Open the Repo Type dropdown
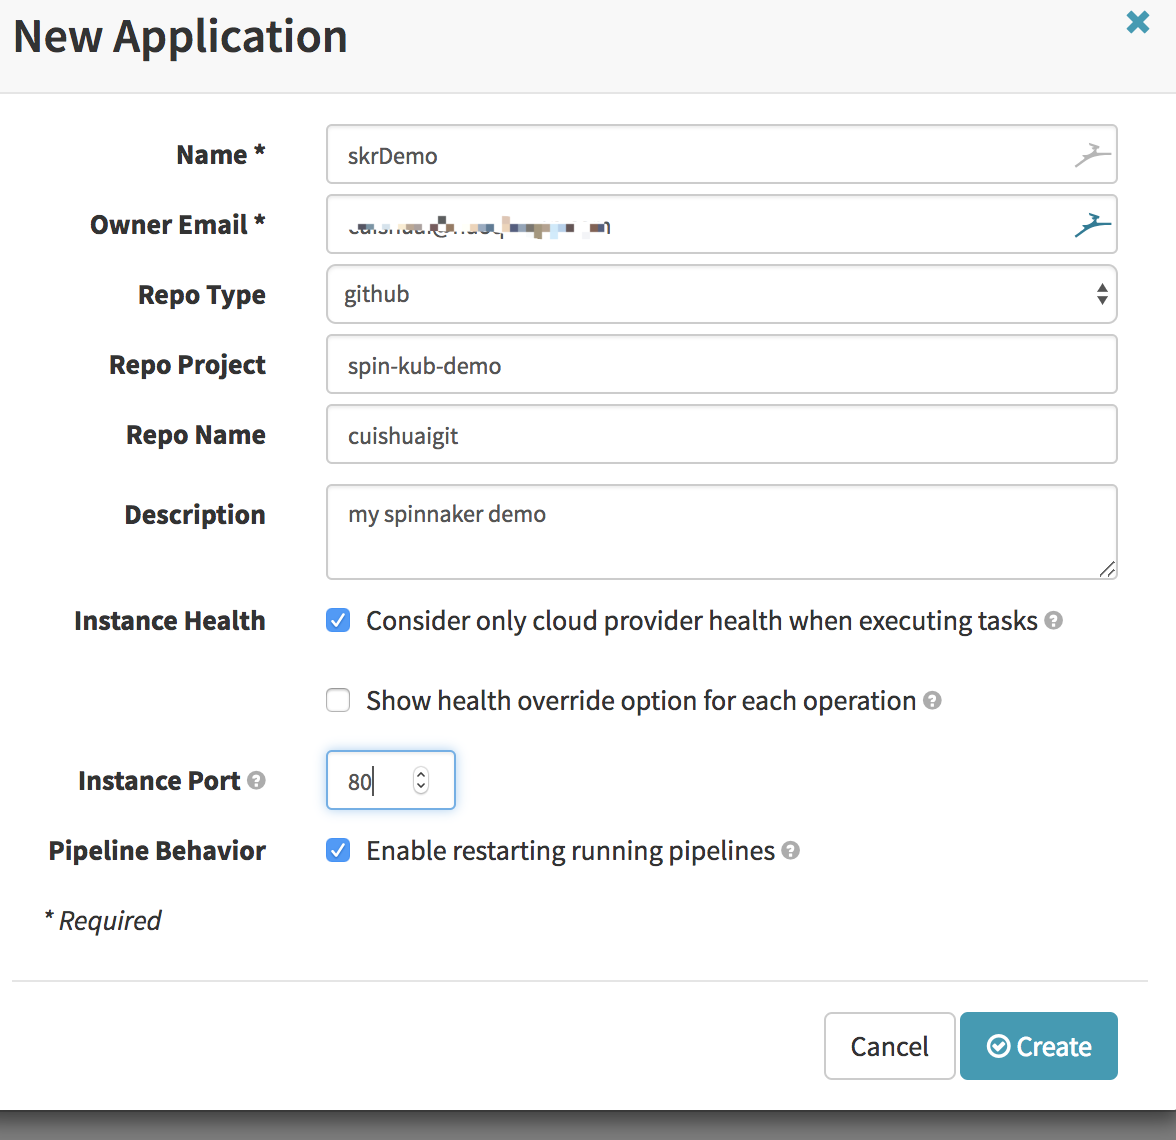Image resolution: width=1176 pixels, height=1140 pixels. [x=720, y=294]
